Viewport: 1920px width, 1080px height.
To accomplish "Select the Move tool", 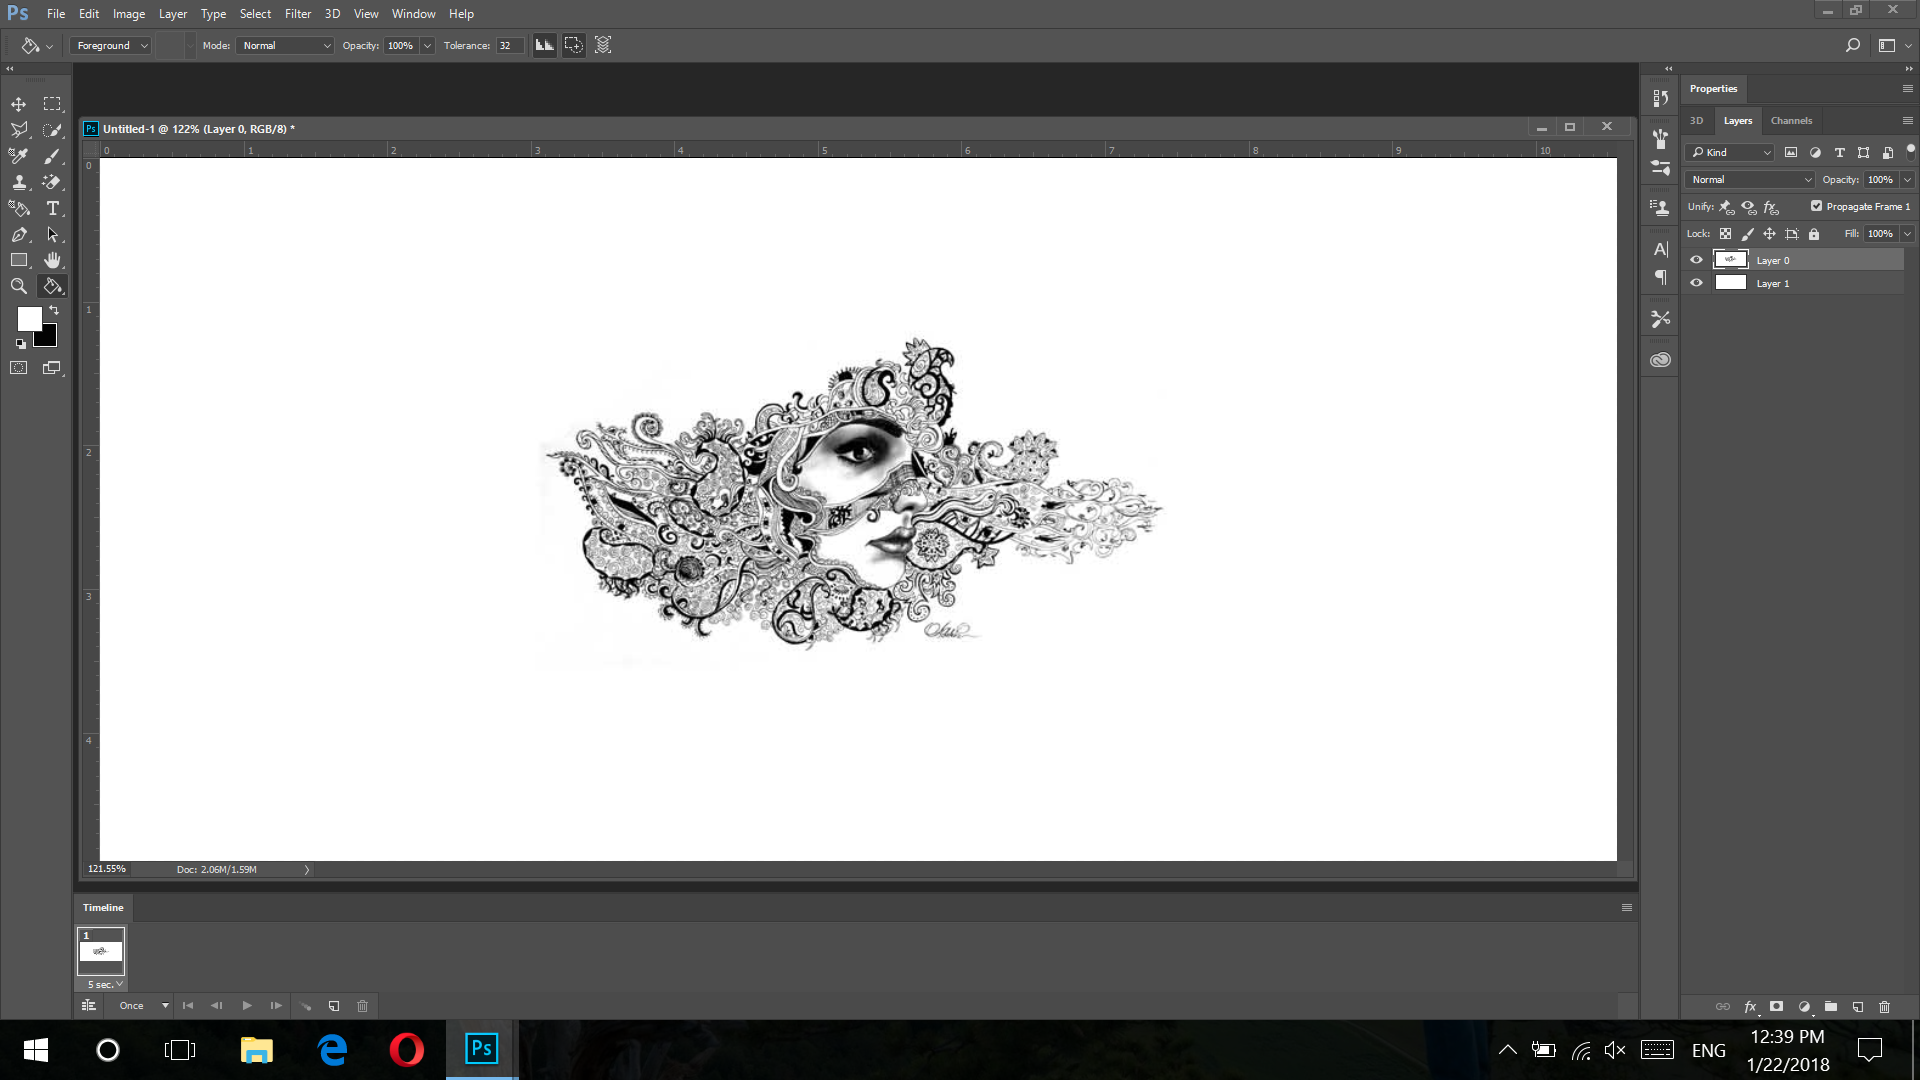I will tap(18, 103).
